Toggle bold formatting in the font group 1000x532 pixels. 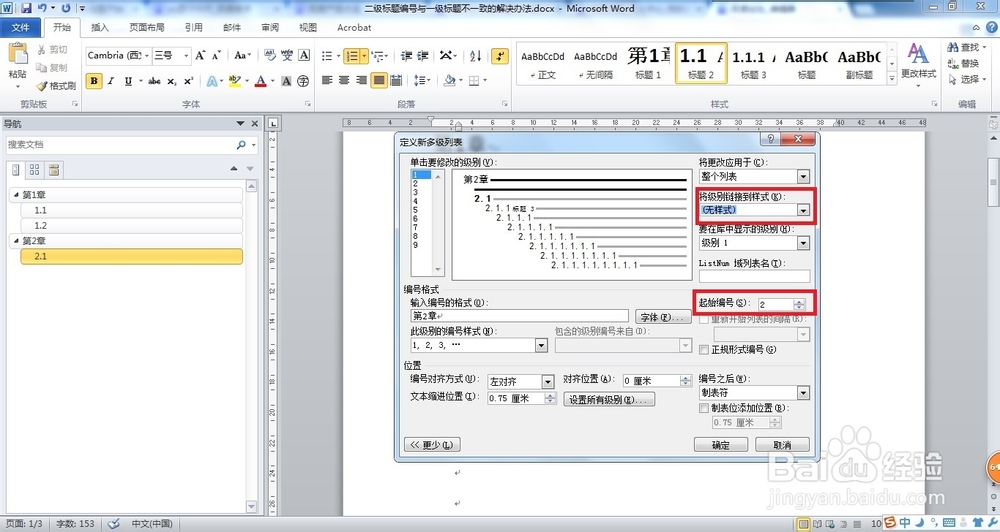click(94, 81)
